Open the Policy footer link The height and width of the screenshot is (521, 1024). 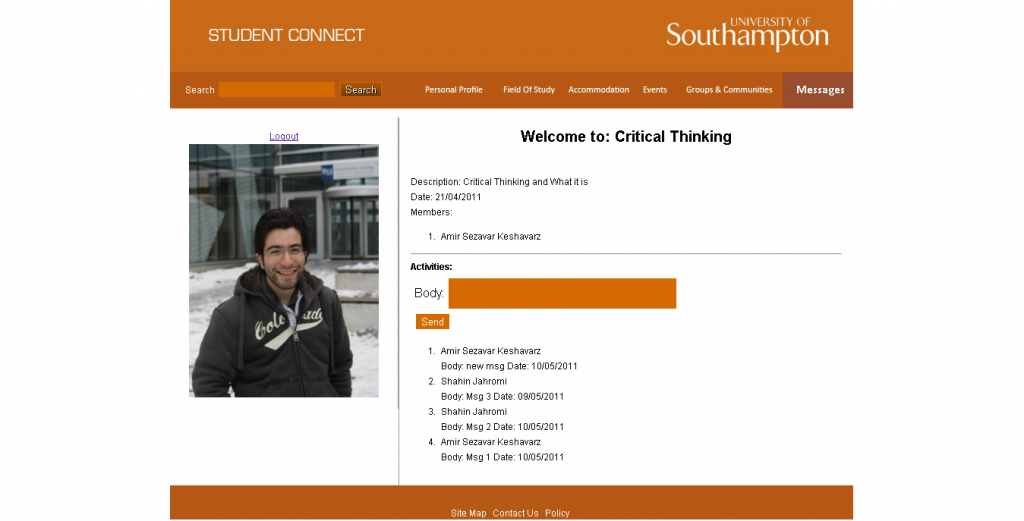pos(557,513)
